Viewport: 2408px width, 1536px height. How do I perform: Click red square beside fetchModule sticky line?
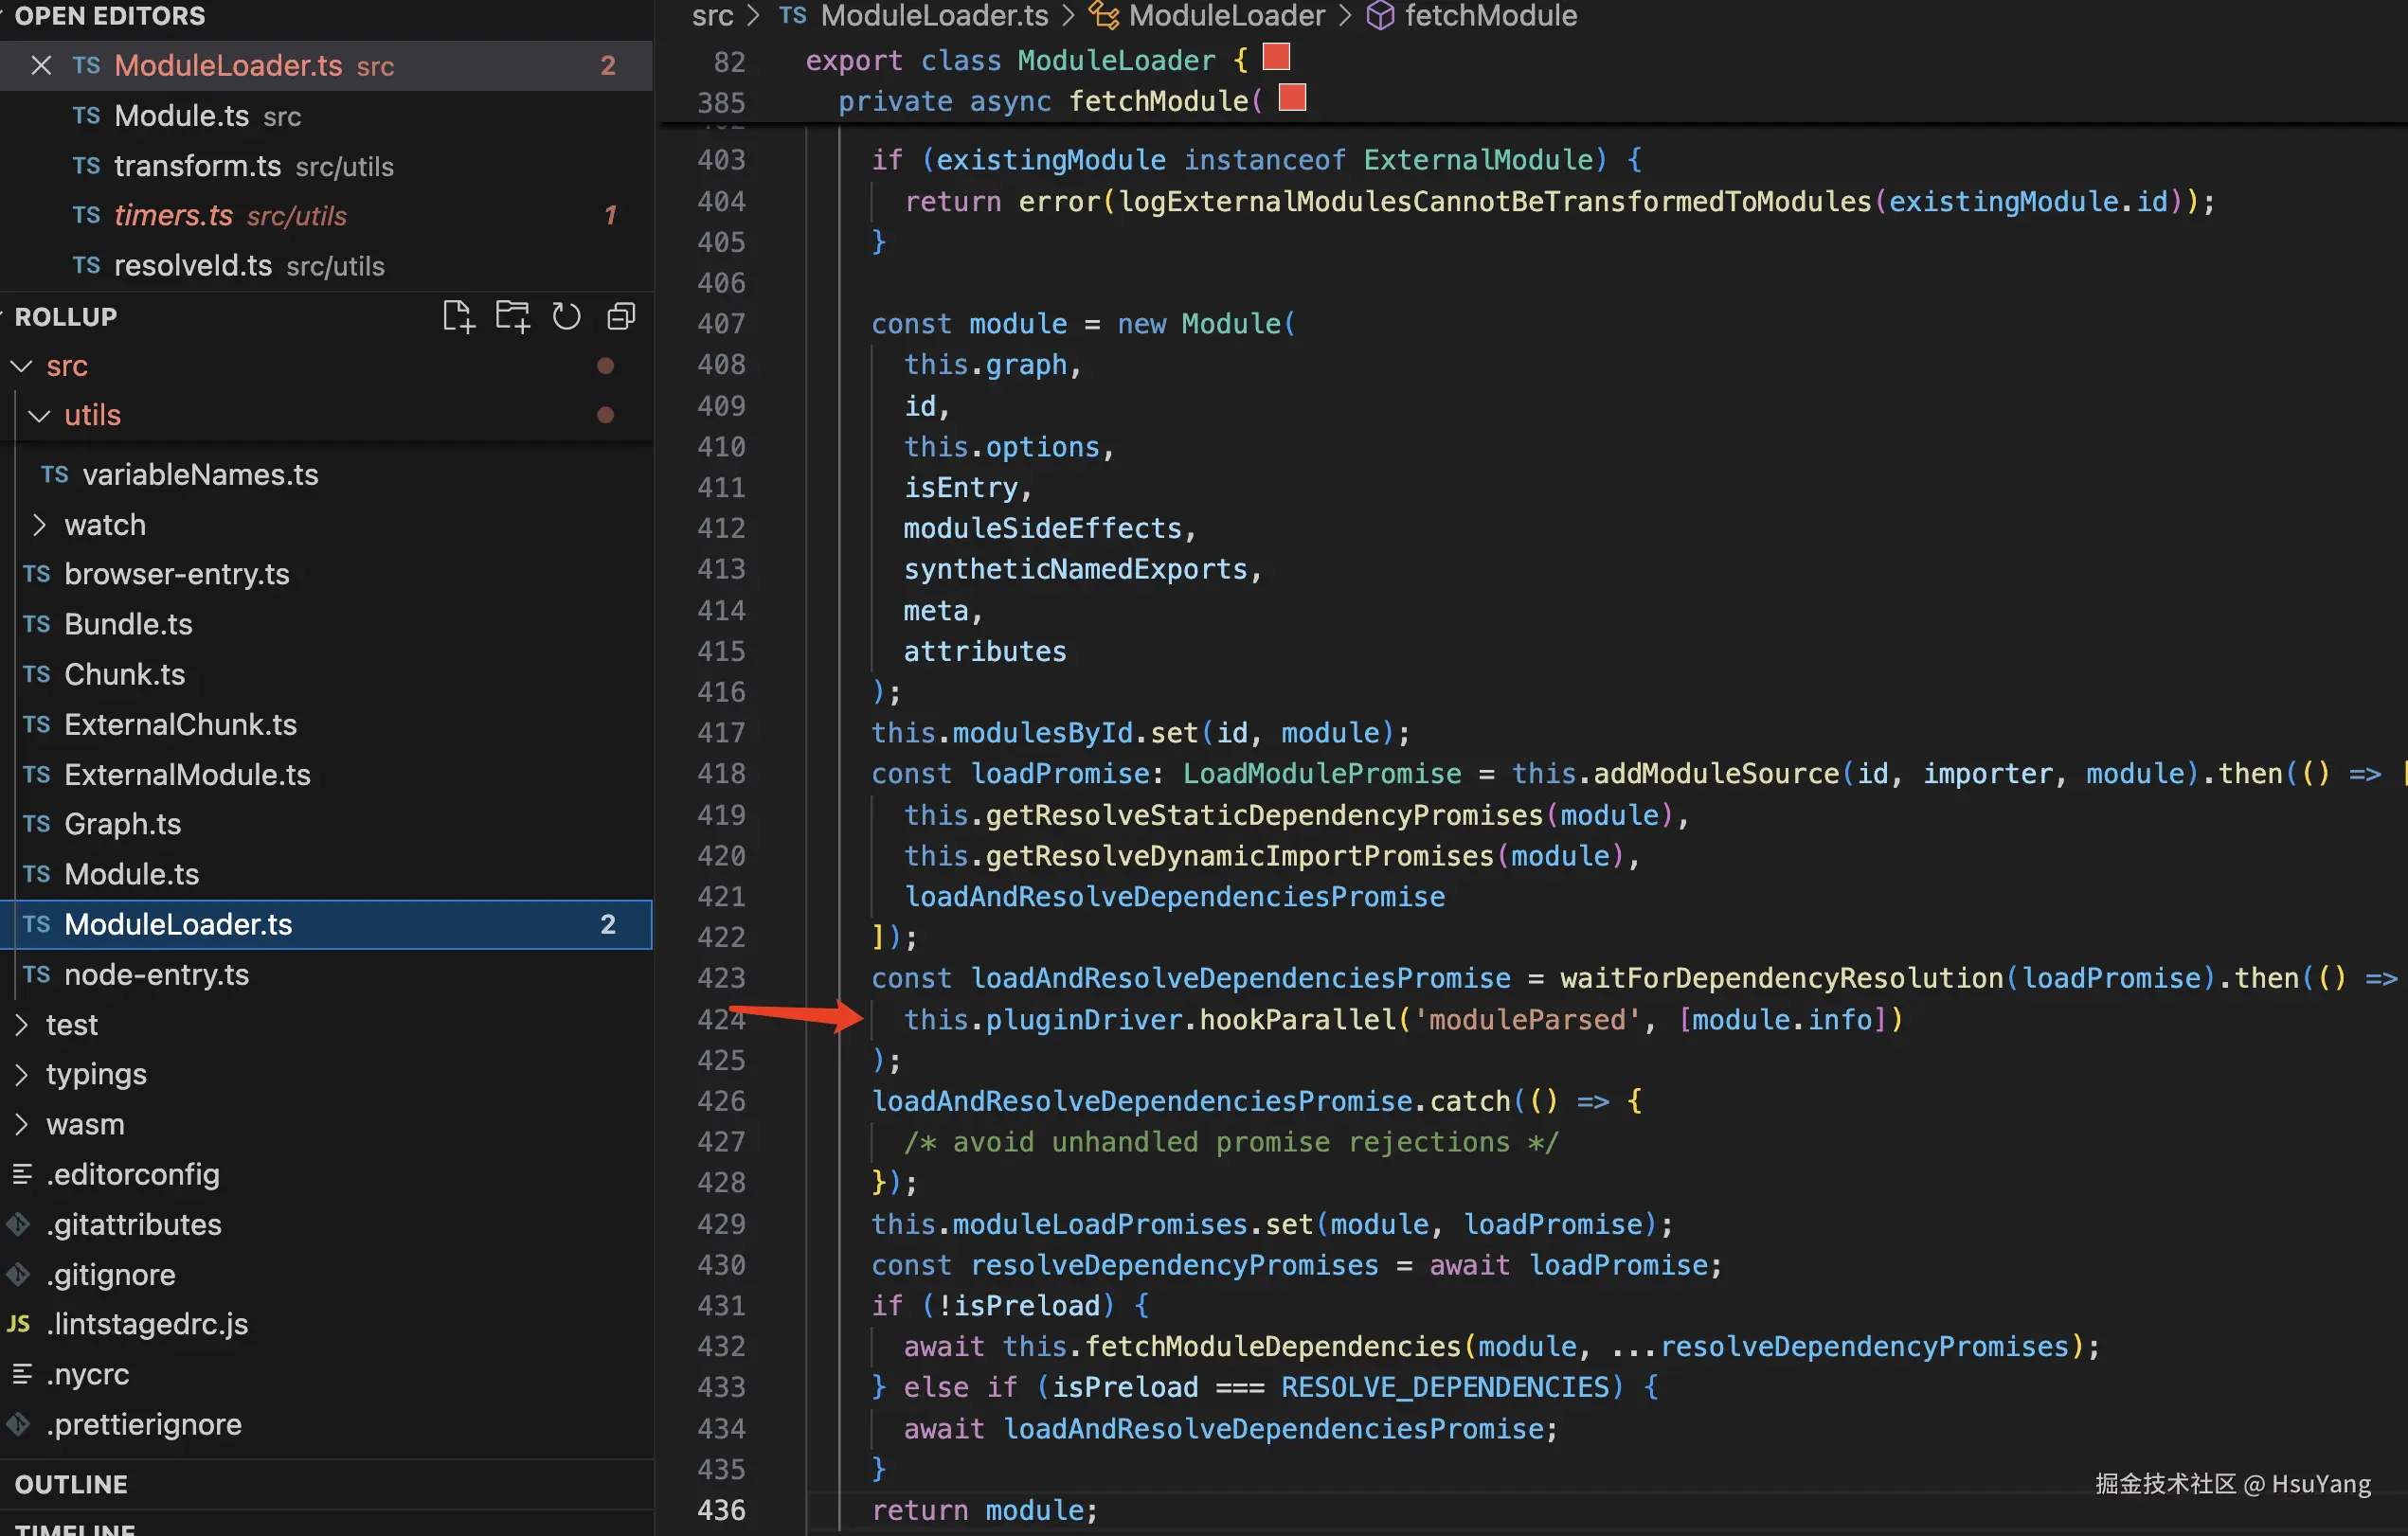point(1292,98)
